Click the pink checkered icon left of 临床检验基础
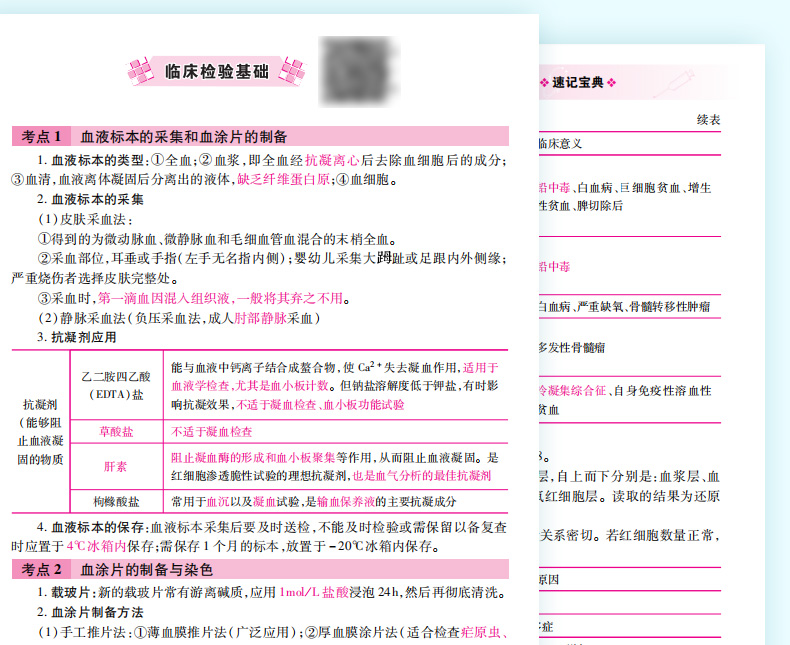The image size is (790, 645). tap(143, 70)
